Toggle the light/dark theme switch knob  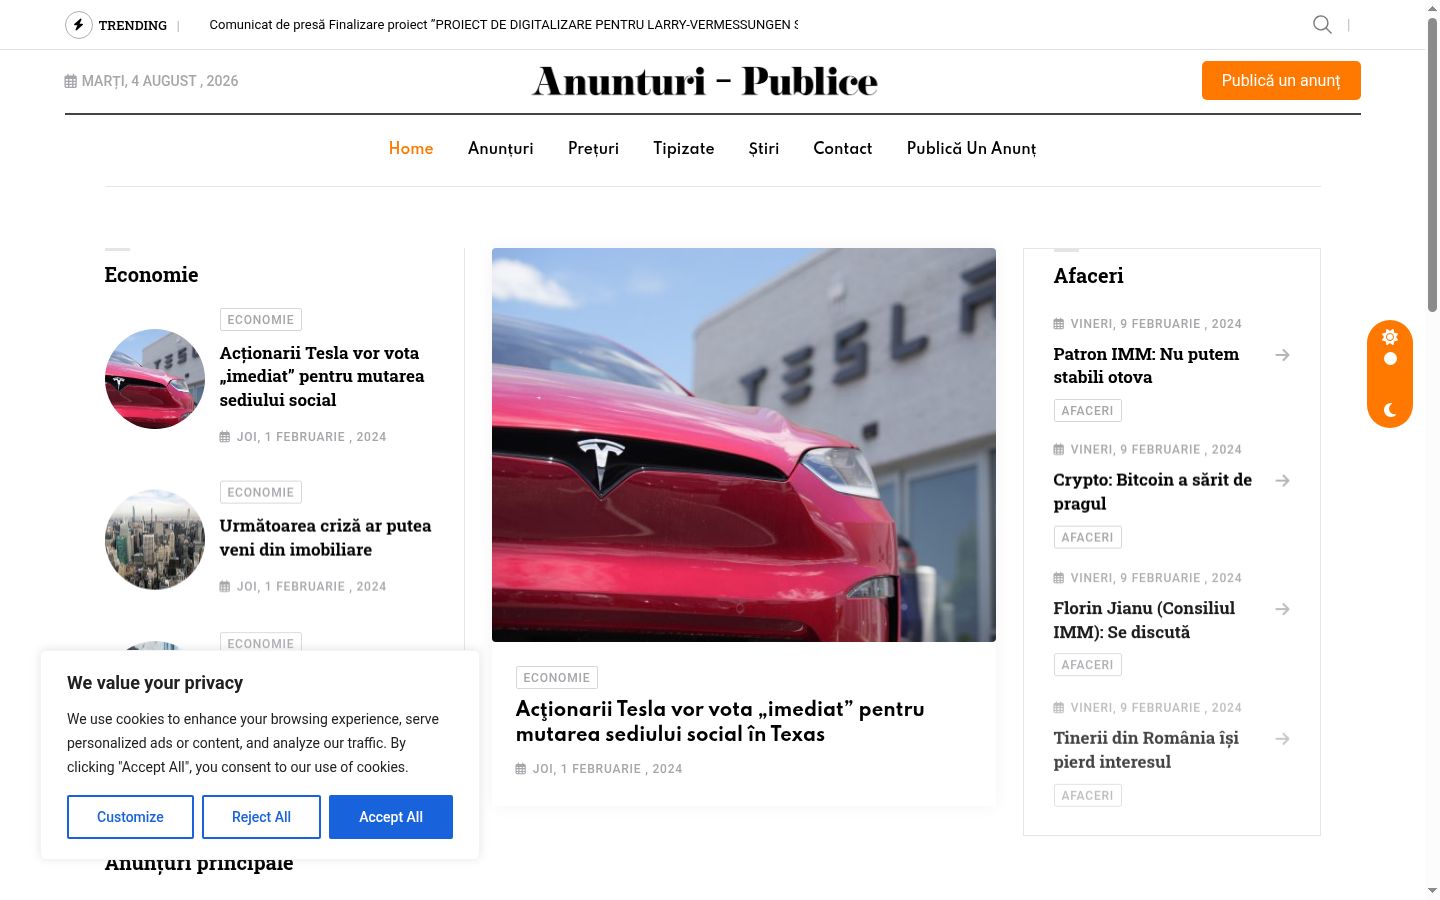point(1390,359)
